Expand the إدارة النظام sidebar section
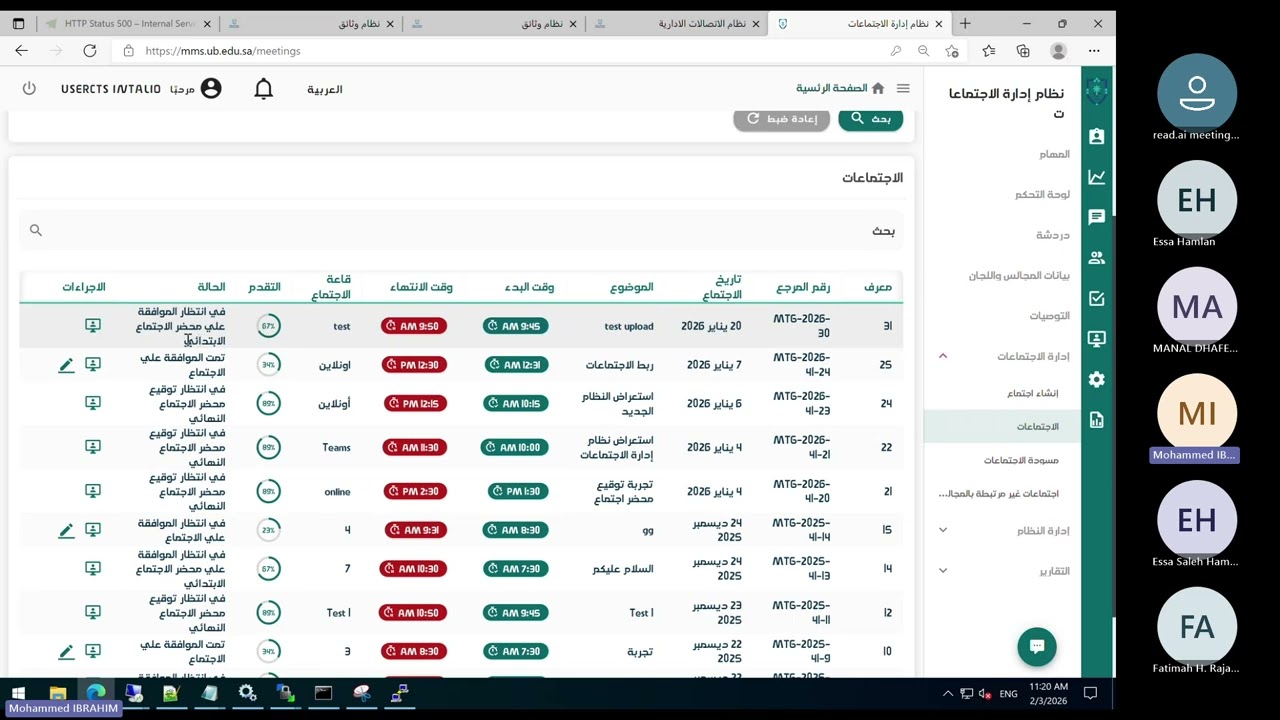Image resolution: width=1280 pixels, height=720 pixels. pos(942,530)
